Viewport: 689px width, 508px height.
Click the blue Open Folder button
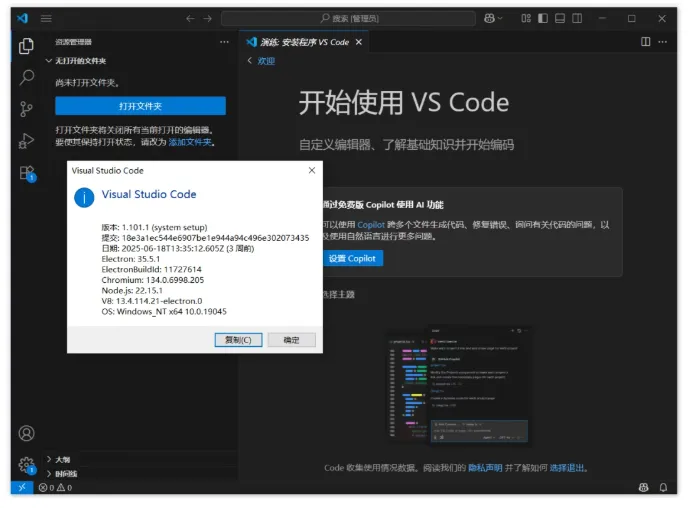141,106
